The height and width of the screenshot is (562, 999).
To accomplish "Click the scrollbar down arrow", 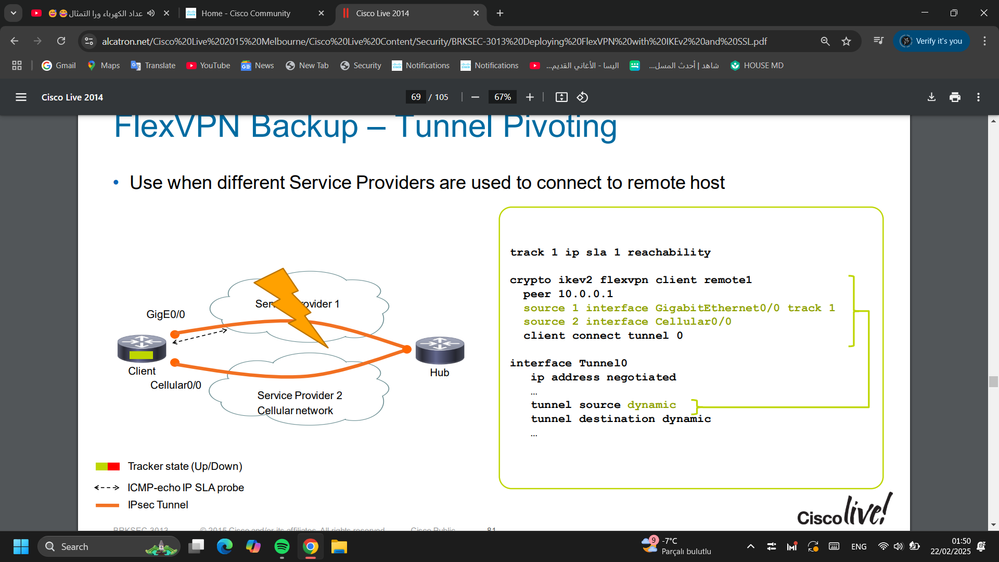I will click(x=993, y=525).
